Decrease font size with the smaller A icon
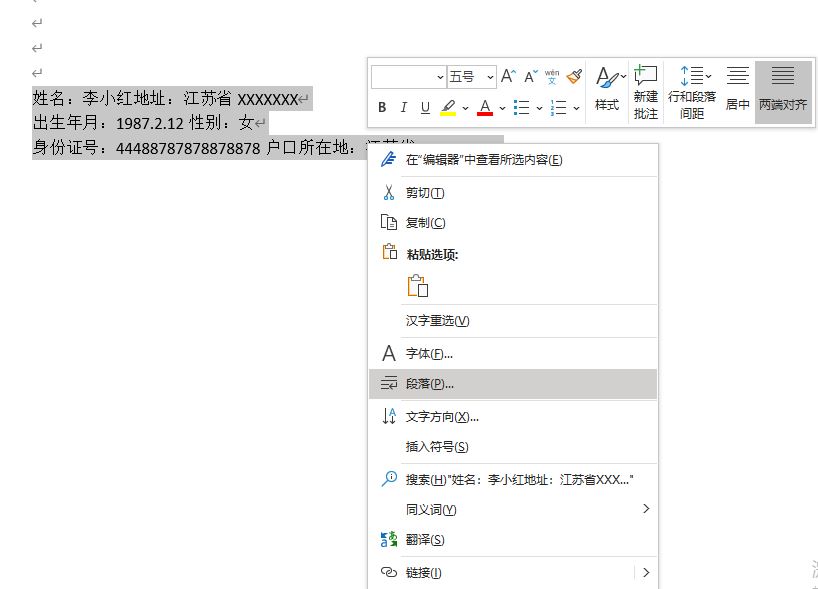818x589 pixels. (531, 76)
